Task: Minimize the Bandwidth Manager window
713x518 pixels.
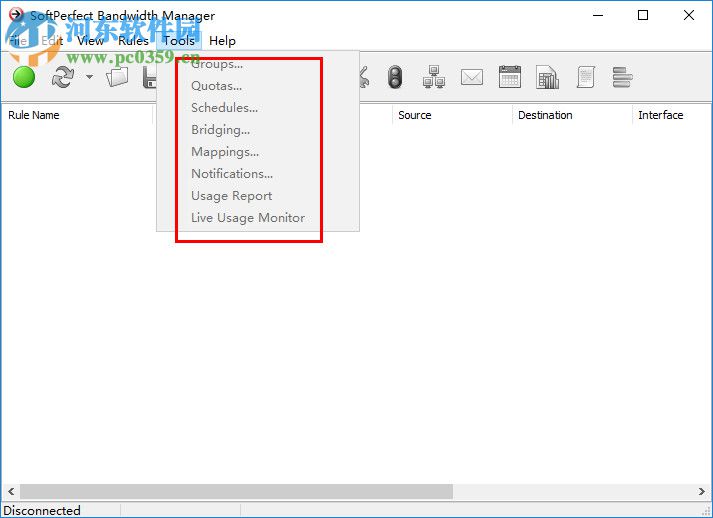Action: tap(598, 15)
